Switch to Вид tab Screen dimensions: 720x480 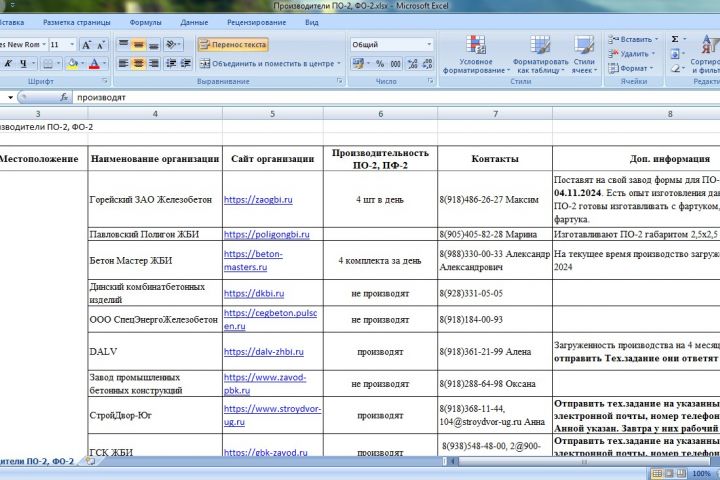pos(311,22)
